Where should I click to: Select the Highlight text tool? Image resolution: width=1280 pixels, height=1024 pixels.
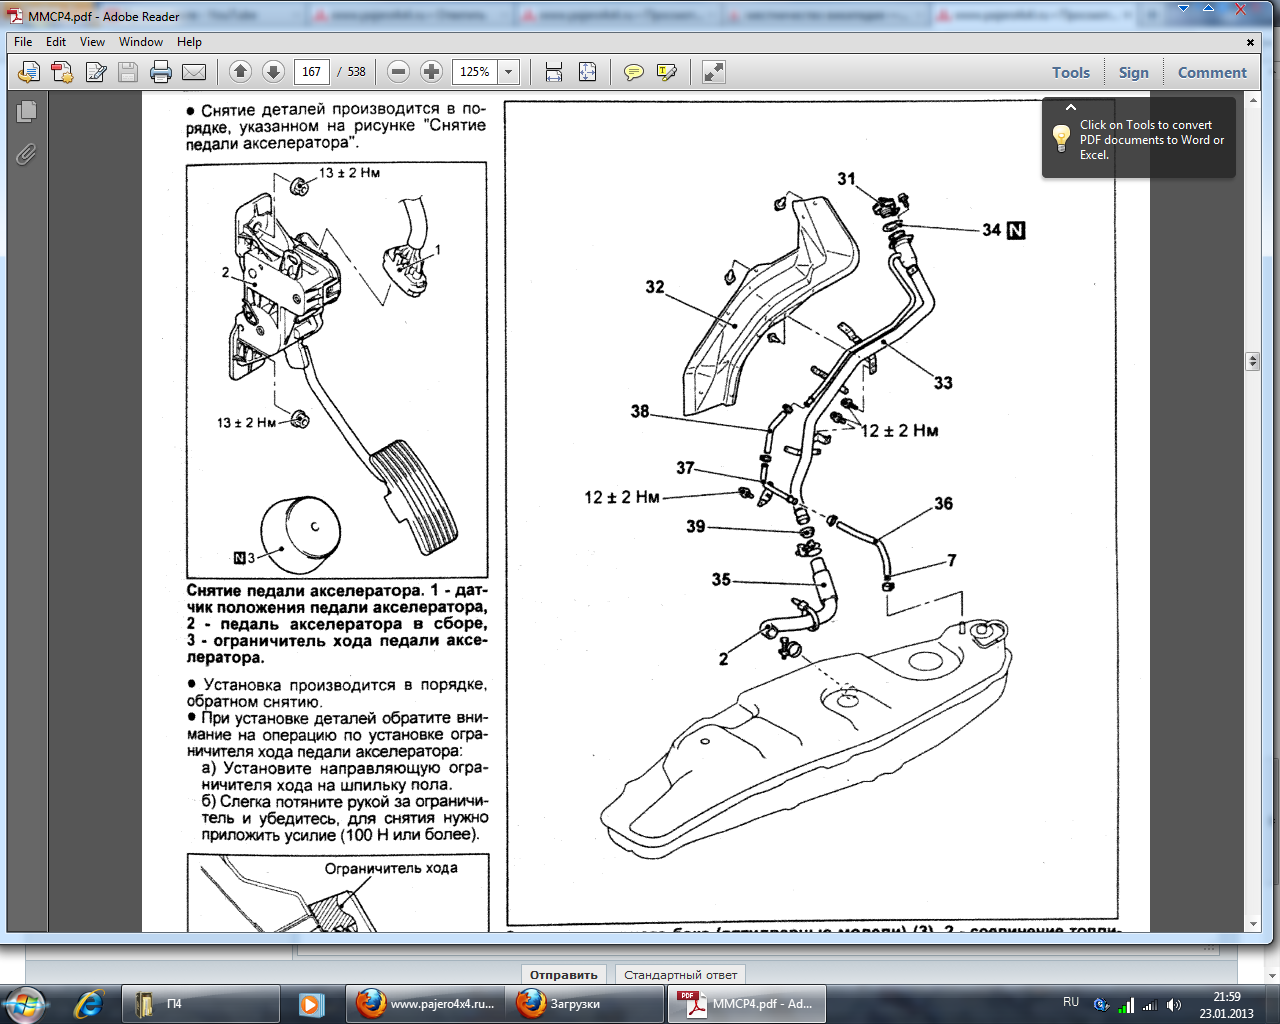point(666,72)
